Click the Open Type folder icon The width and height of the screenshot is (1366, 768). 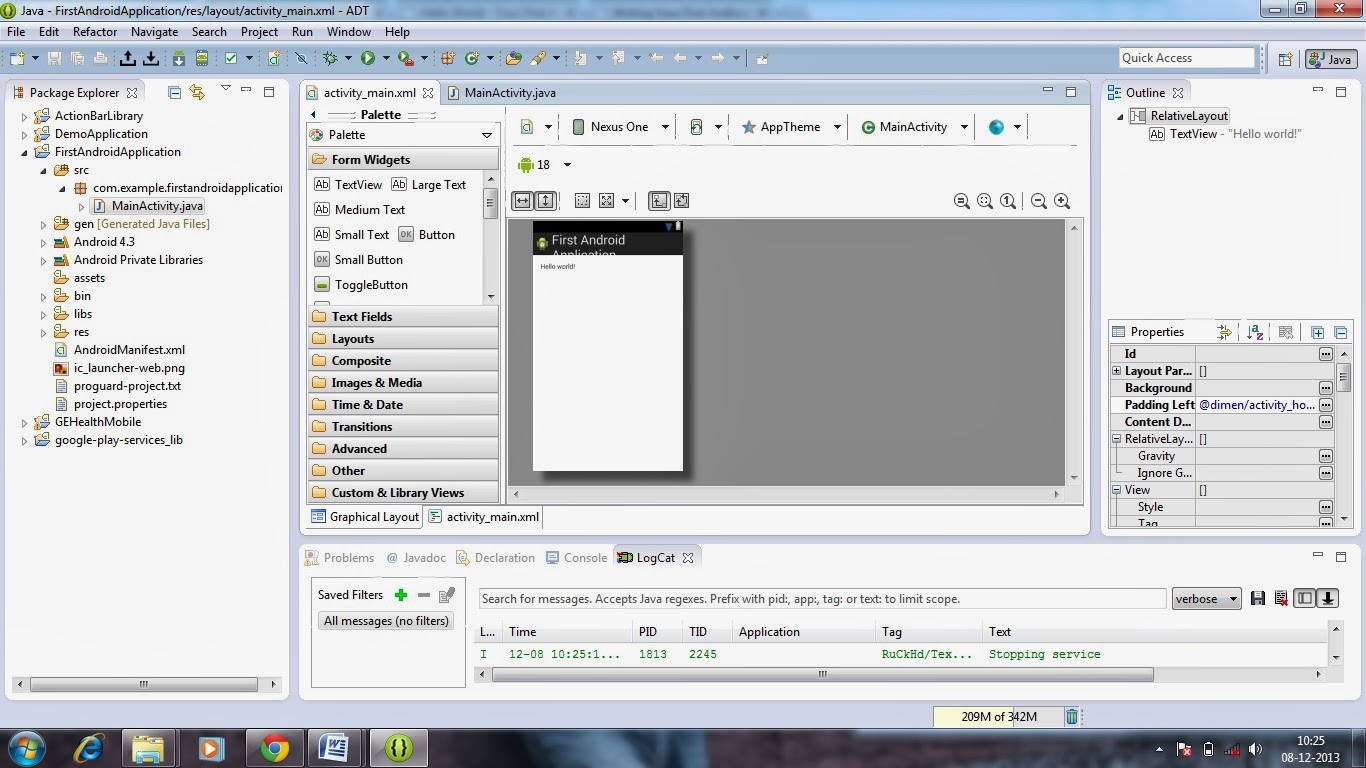click(514, 59)
